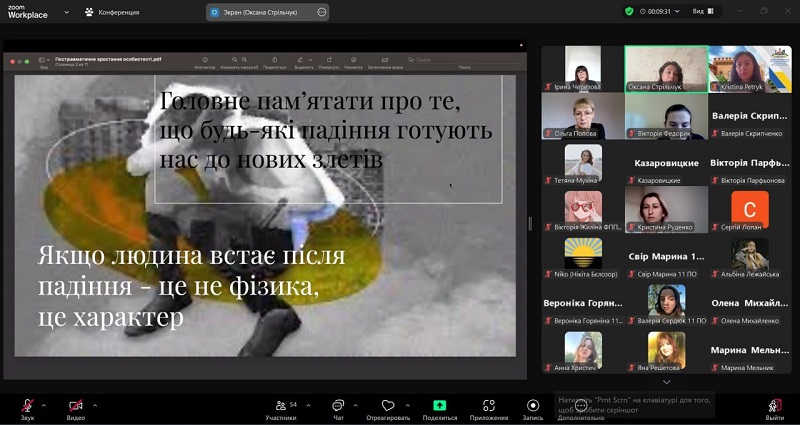The image size is (800, 425).
Task: Select Ірина Черезова video tile
Action: [583, 69]
